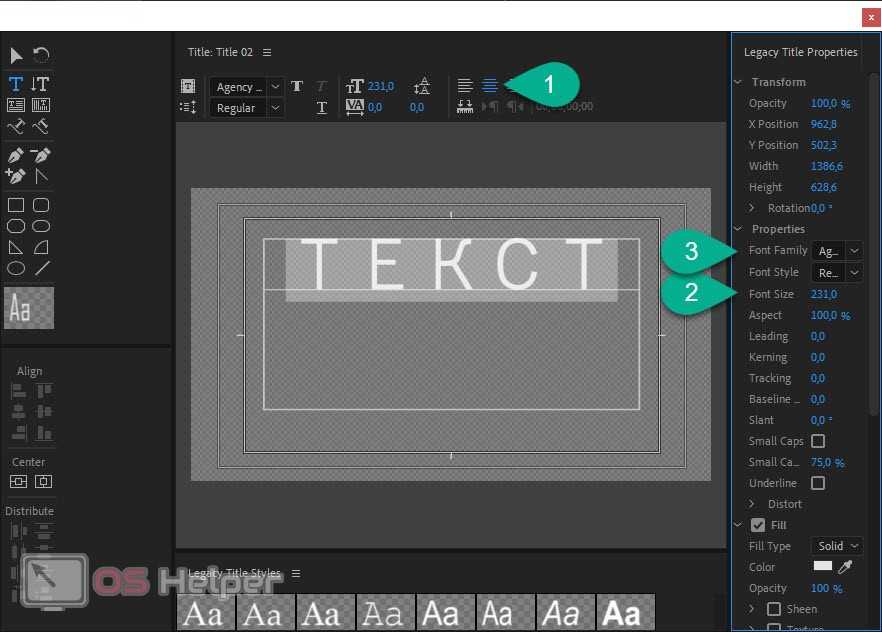Click the Bold text button in toolbar
The height and width of the screenshot is (632, 882).
[297, 87]
